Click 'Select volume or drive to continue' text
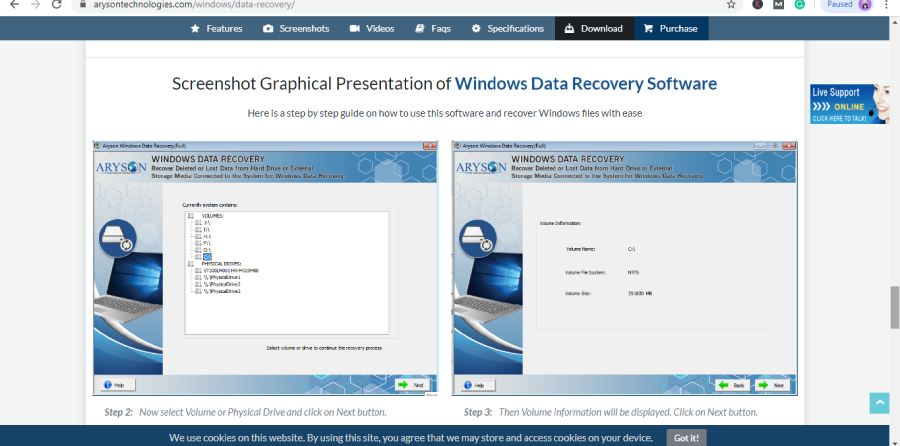The height and width of the screenshot is (446, 900). [x=324, y=348]
